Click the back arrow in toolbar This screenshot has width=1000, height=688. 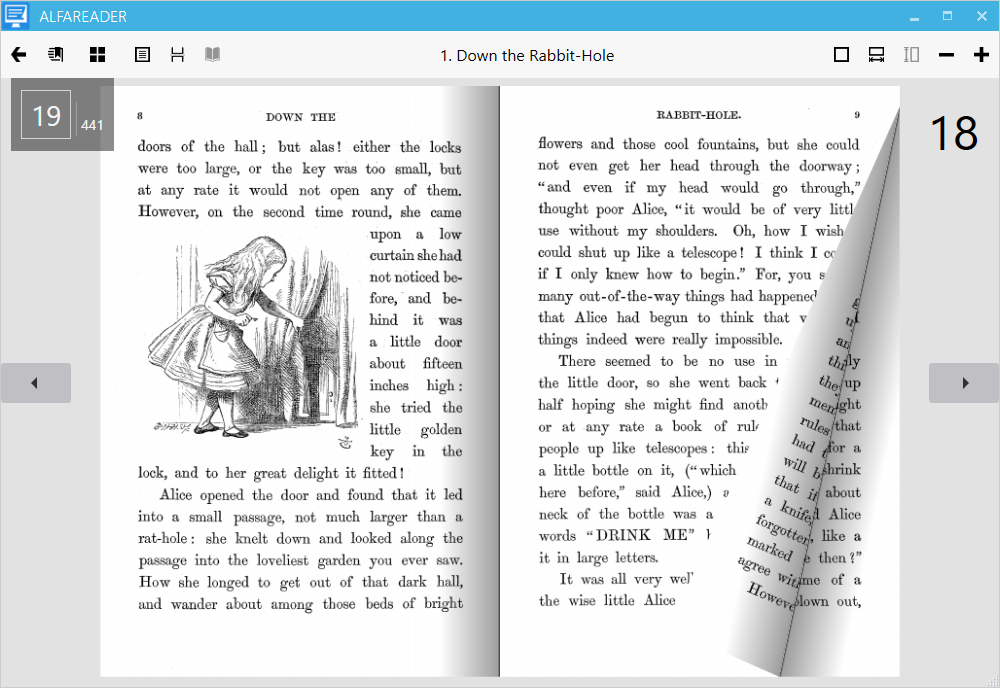click(18, 55)
